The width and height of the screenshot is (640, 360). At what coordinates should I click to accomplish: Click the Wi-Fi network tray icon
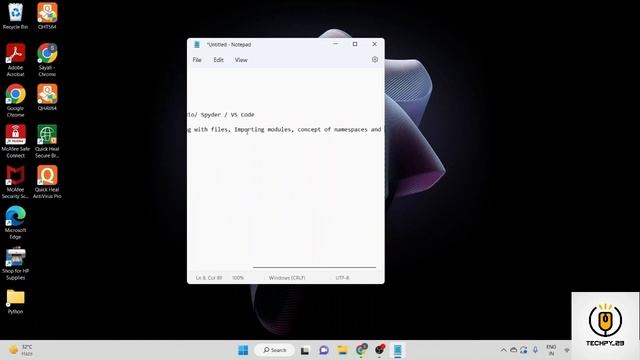(567, 350)
